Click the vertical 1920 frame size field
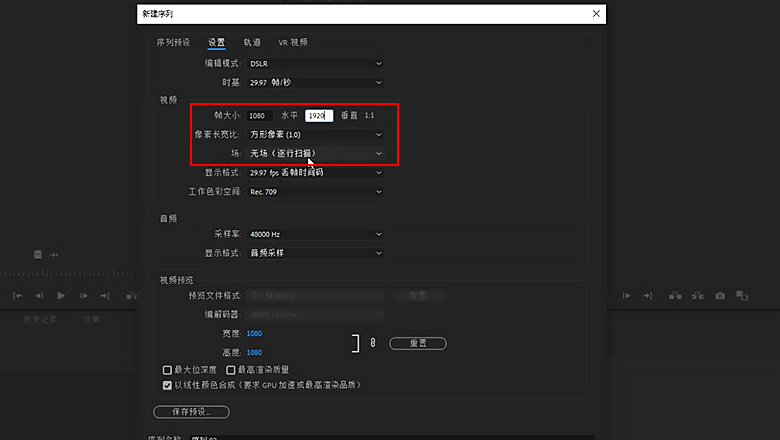780x440 pixels. 319,116
